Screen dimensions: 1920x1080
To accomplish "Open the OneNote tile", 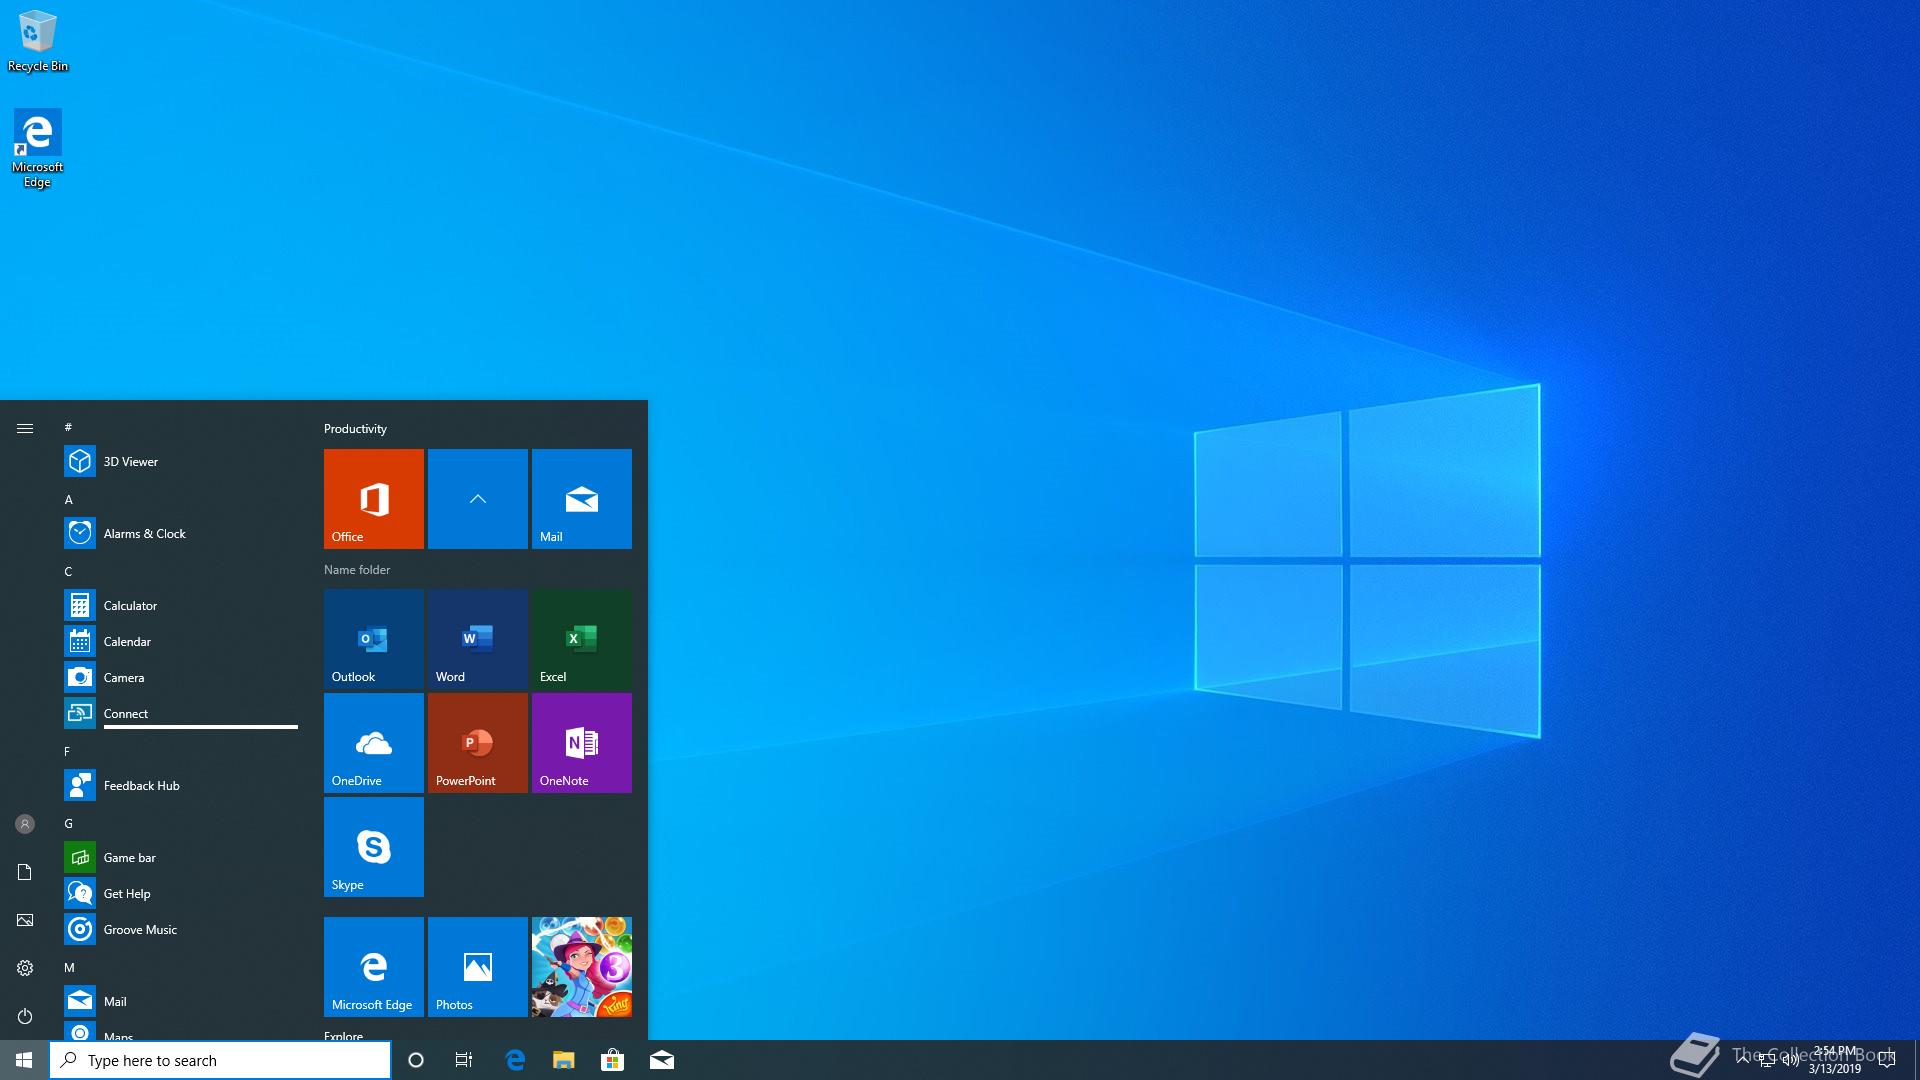I will pos(581,742).
